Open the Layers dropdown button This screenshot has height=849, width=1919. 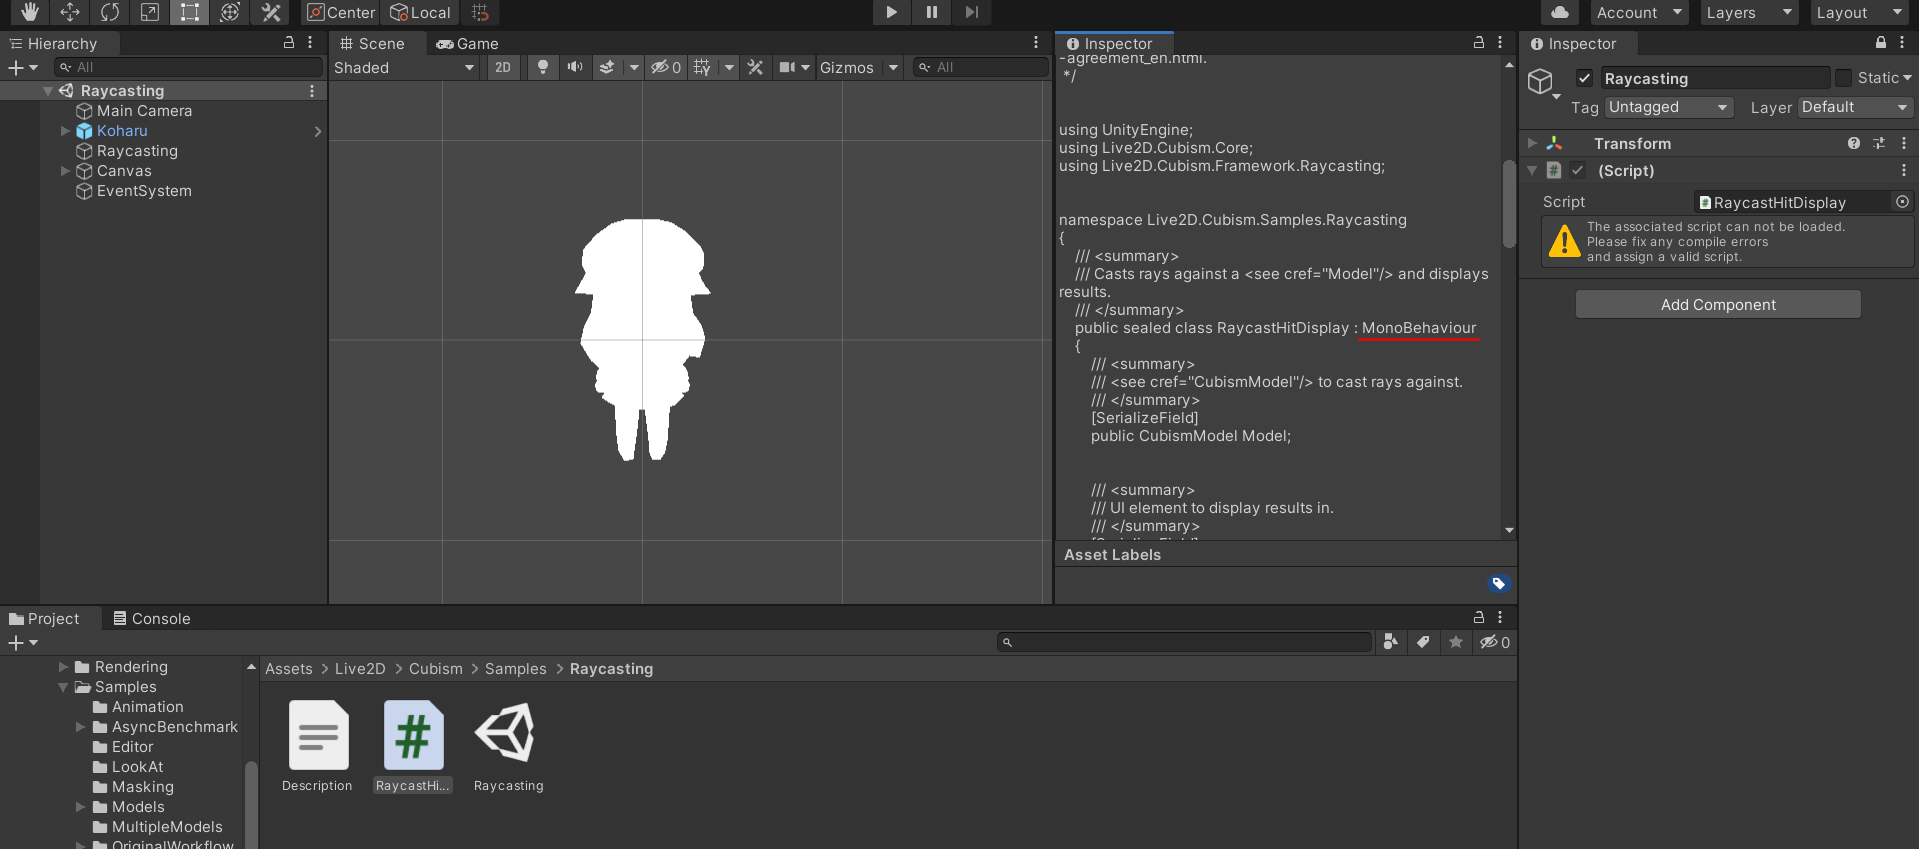click(1748, 12)
